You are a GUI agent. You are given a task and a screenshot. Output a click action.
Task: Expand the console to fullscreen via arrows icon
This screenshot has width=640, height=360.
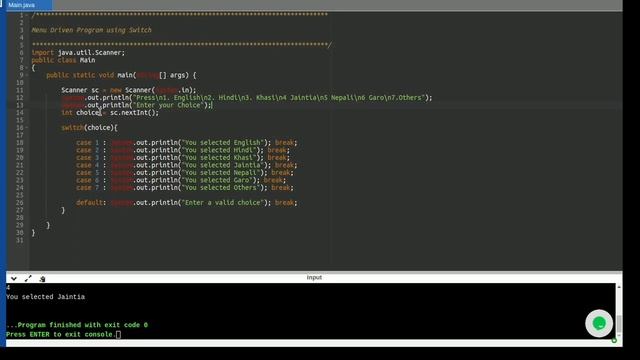[28, 279]
